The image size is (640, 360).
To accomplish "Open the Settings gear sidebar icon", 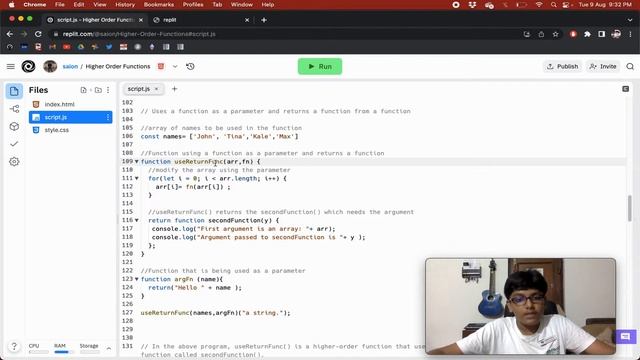I will [x=14, y=162].
